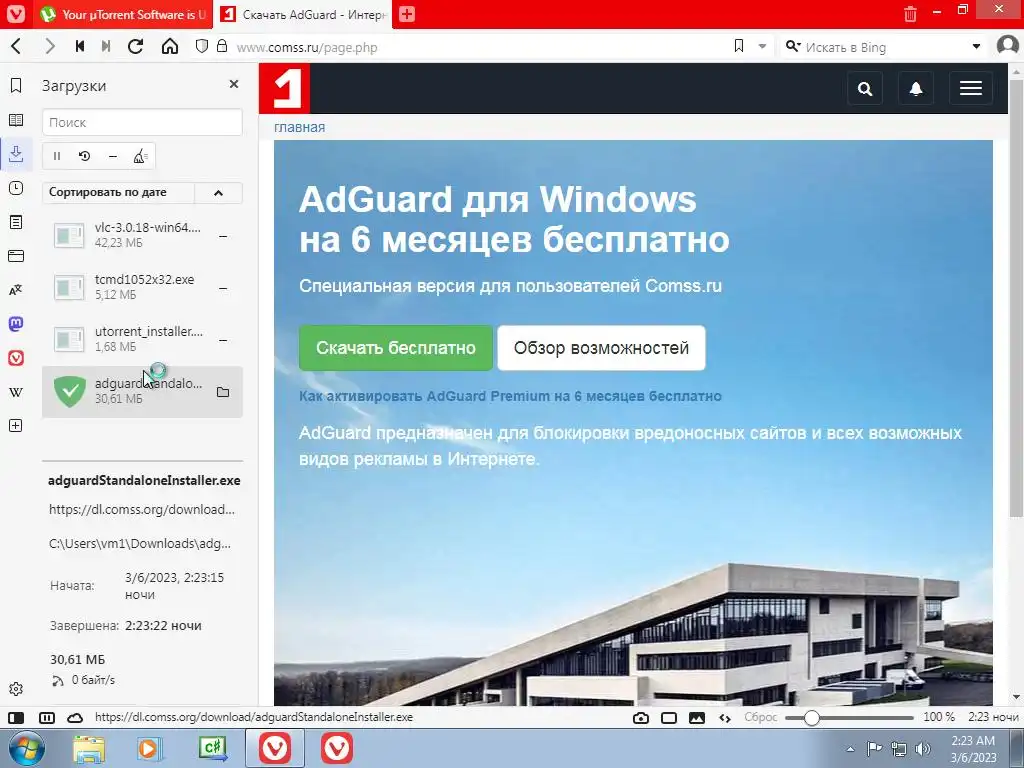Adjust the page zoom slider

point(849,718)
